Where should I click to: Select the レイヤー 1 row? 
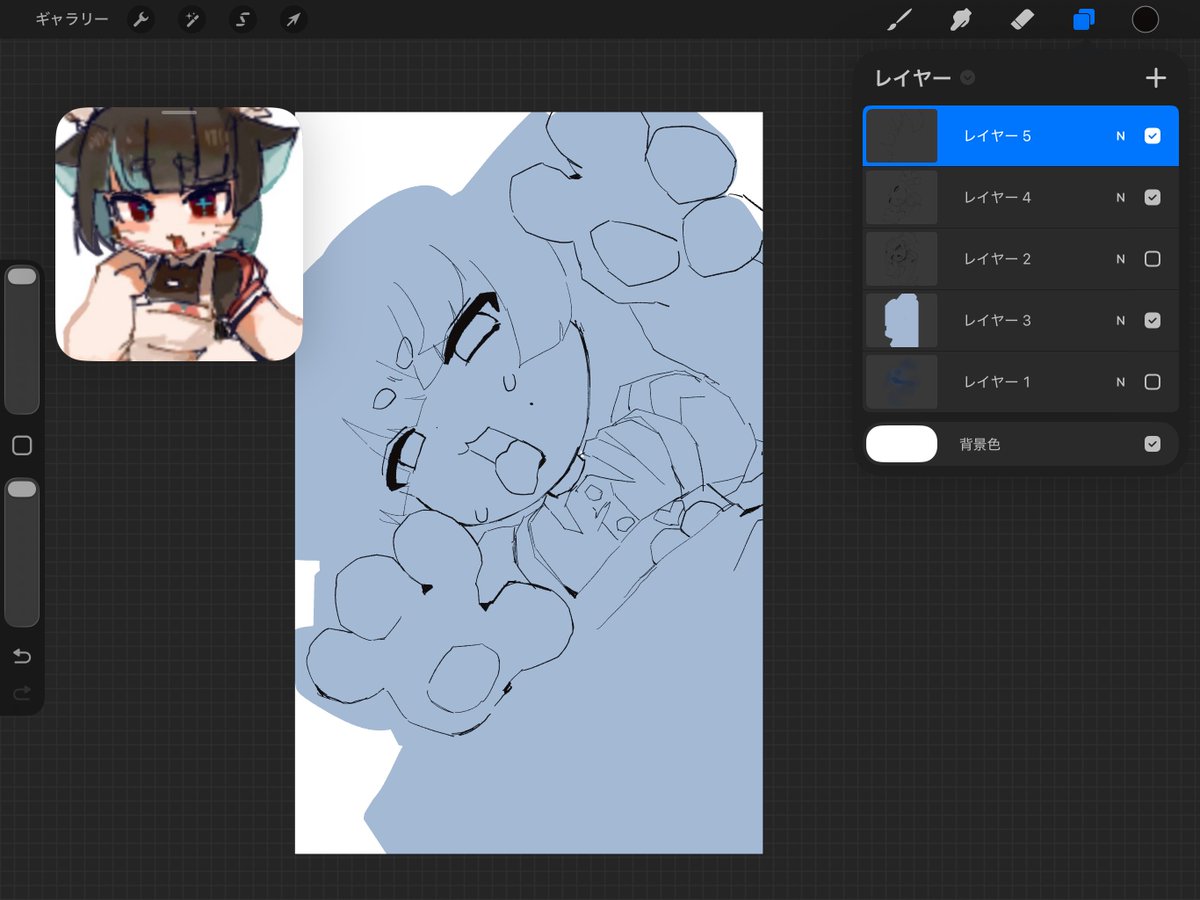1021,382
